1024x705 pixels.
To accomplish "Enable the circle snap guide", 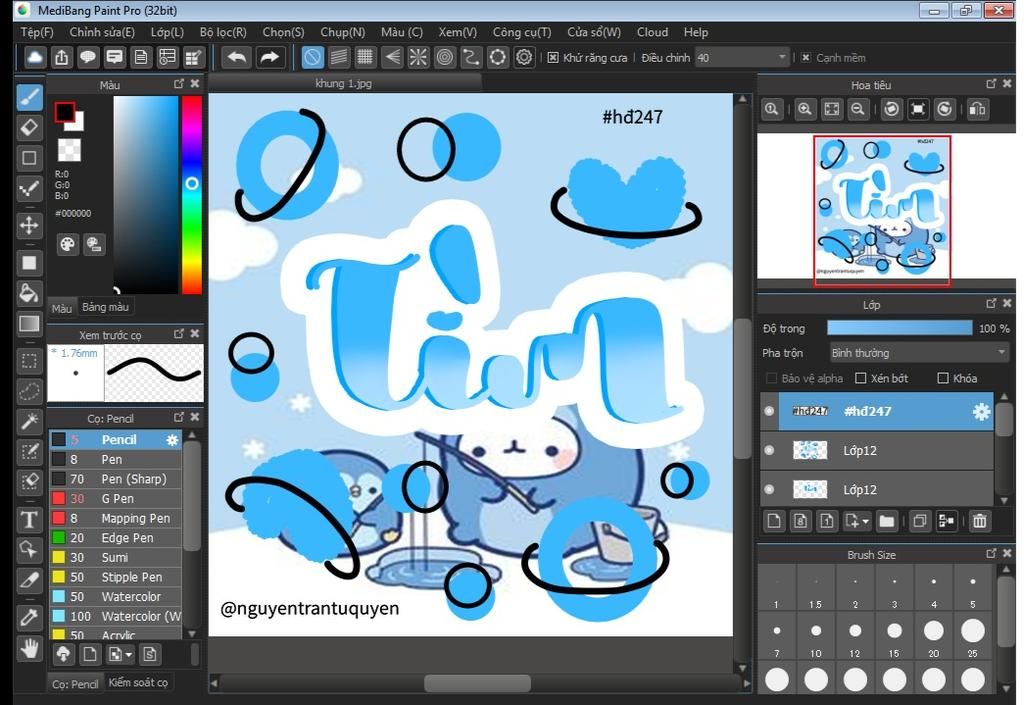I will coord(445,57).
